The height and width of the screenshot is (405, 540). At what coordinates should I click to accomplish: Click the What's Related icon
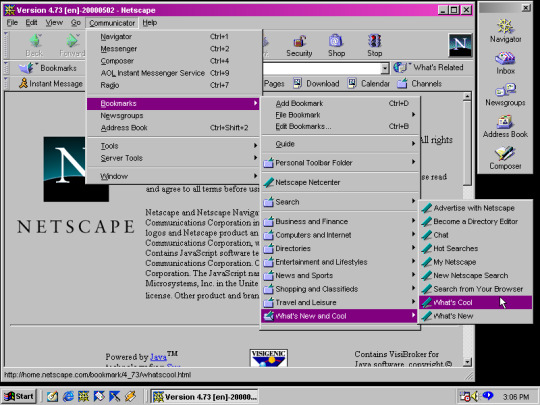[x=400, y=68]
